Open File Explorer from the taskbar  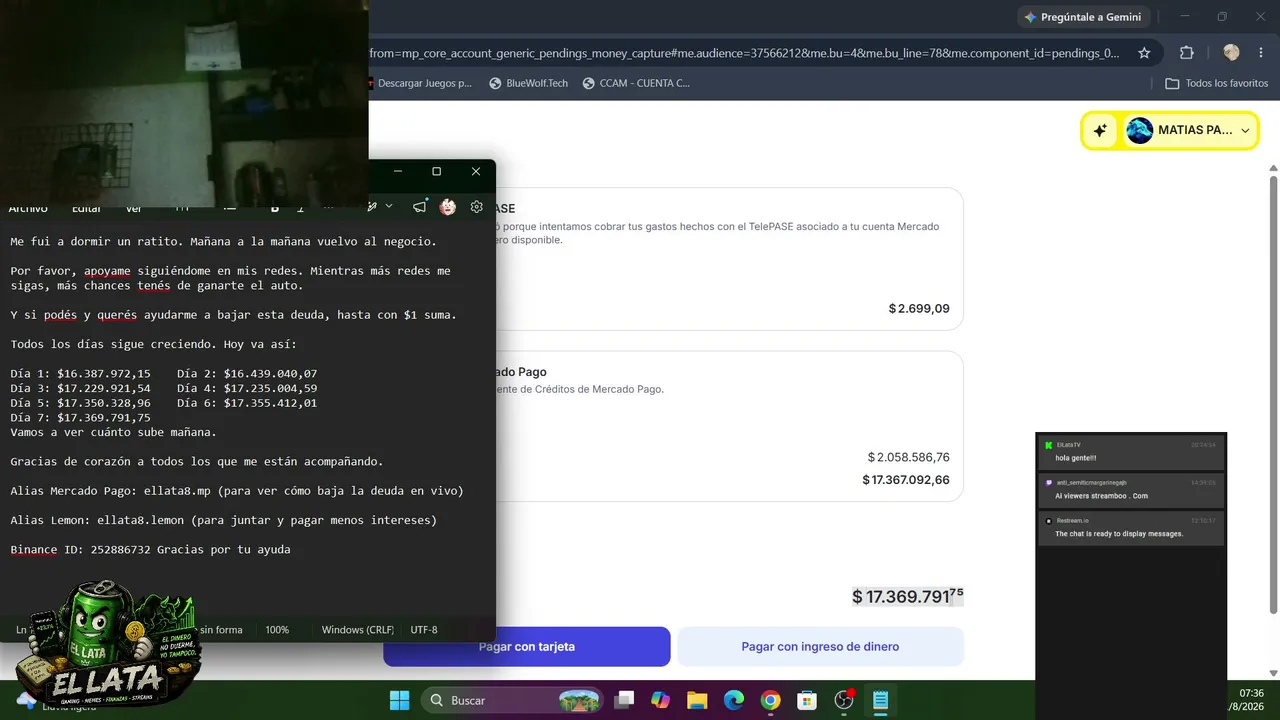click(697, 700)
